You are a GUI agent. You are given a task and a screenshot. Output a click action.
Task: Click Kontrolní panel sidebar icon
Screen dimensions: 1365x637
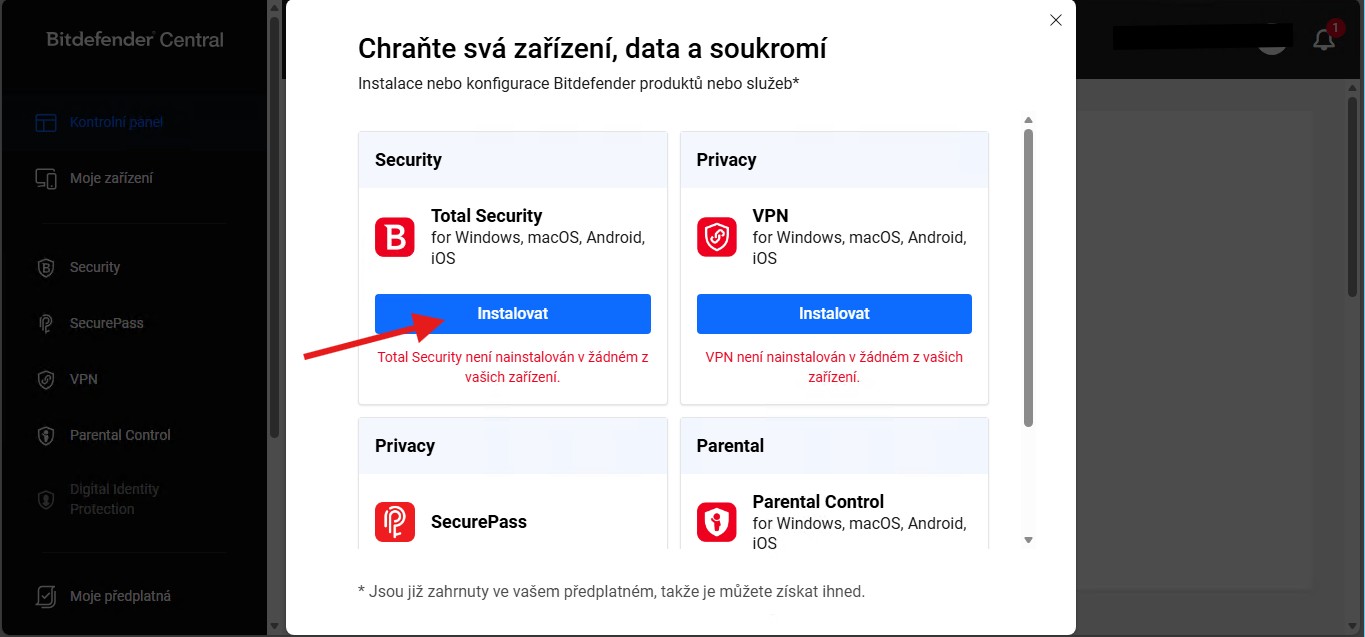click(46, 123)
